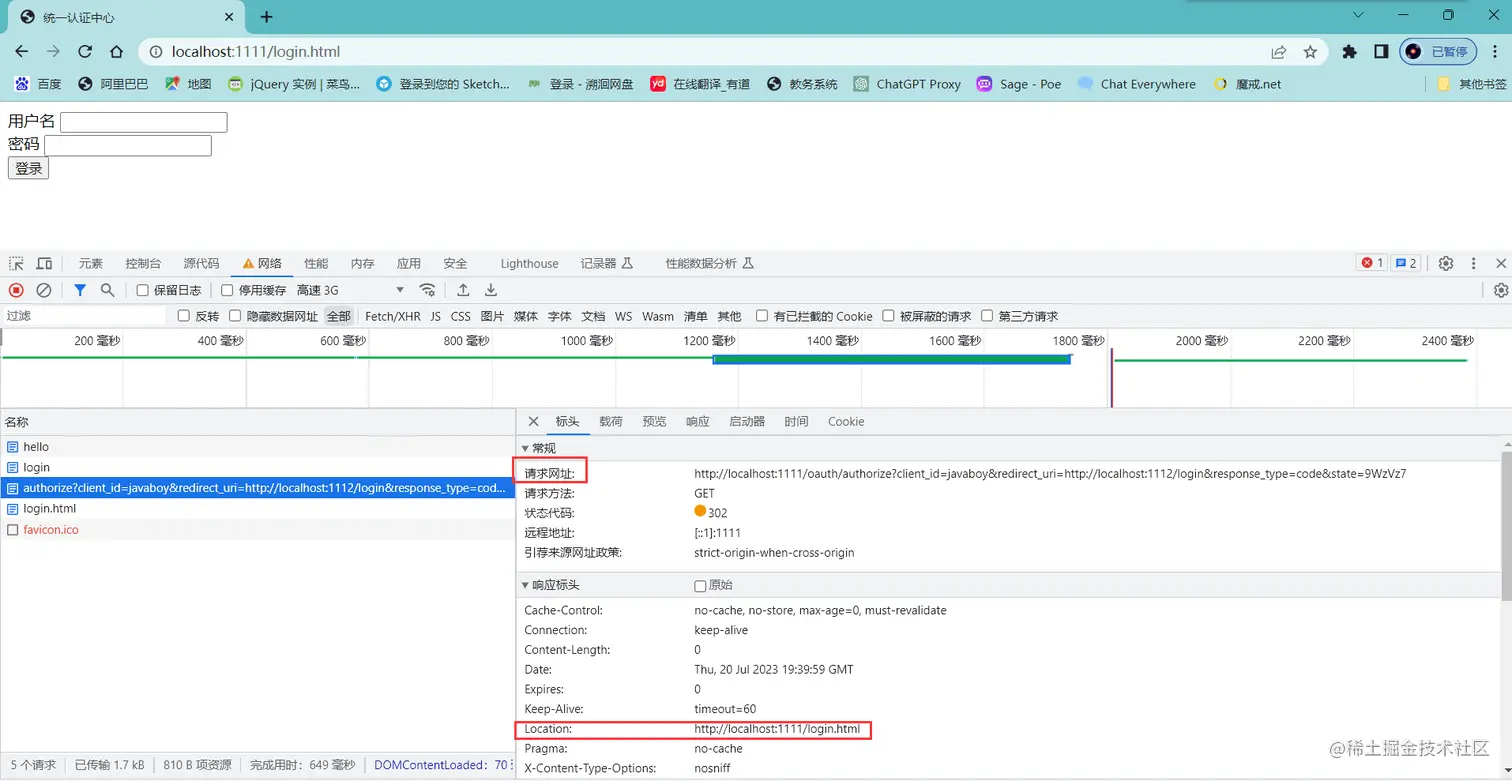Check the 原始 response headers checkbox
The height and width of the screenshot is (781, 1512).
point(700,586)
